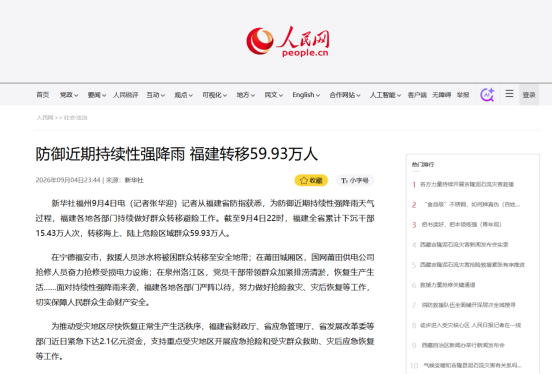Open hot ranking item number 1

tap(467, 184)
